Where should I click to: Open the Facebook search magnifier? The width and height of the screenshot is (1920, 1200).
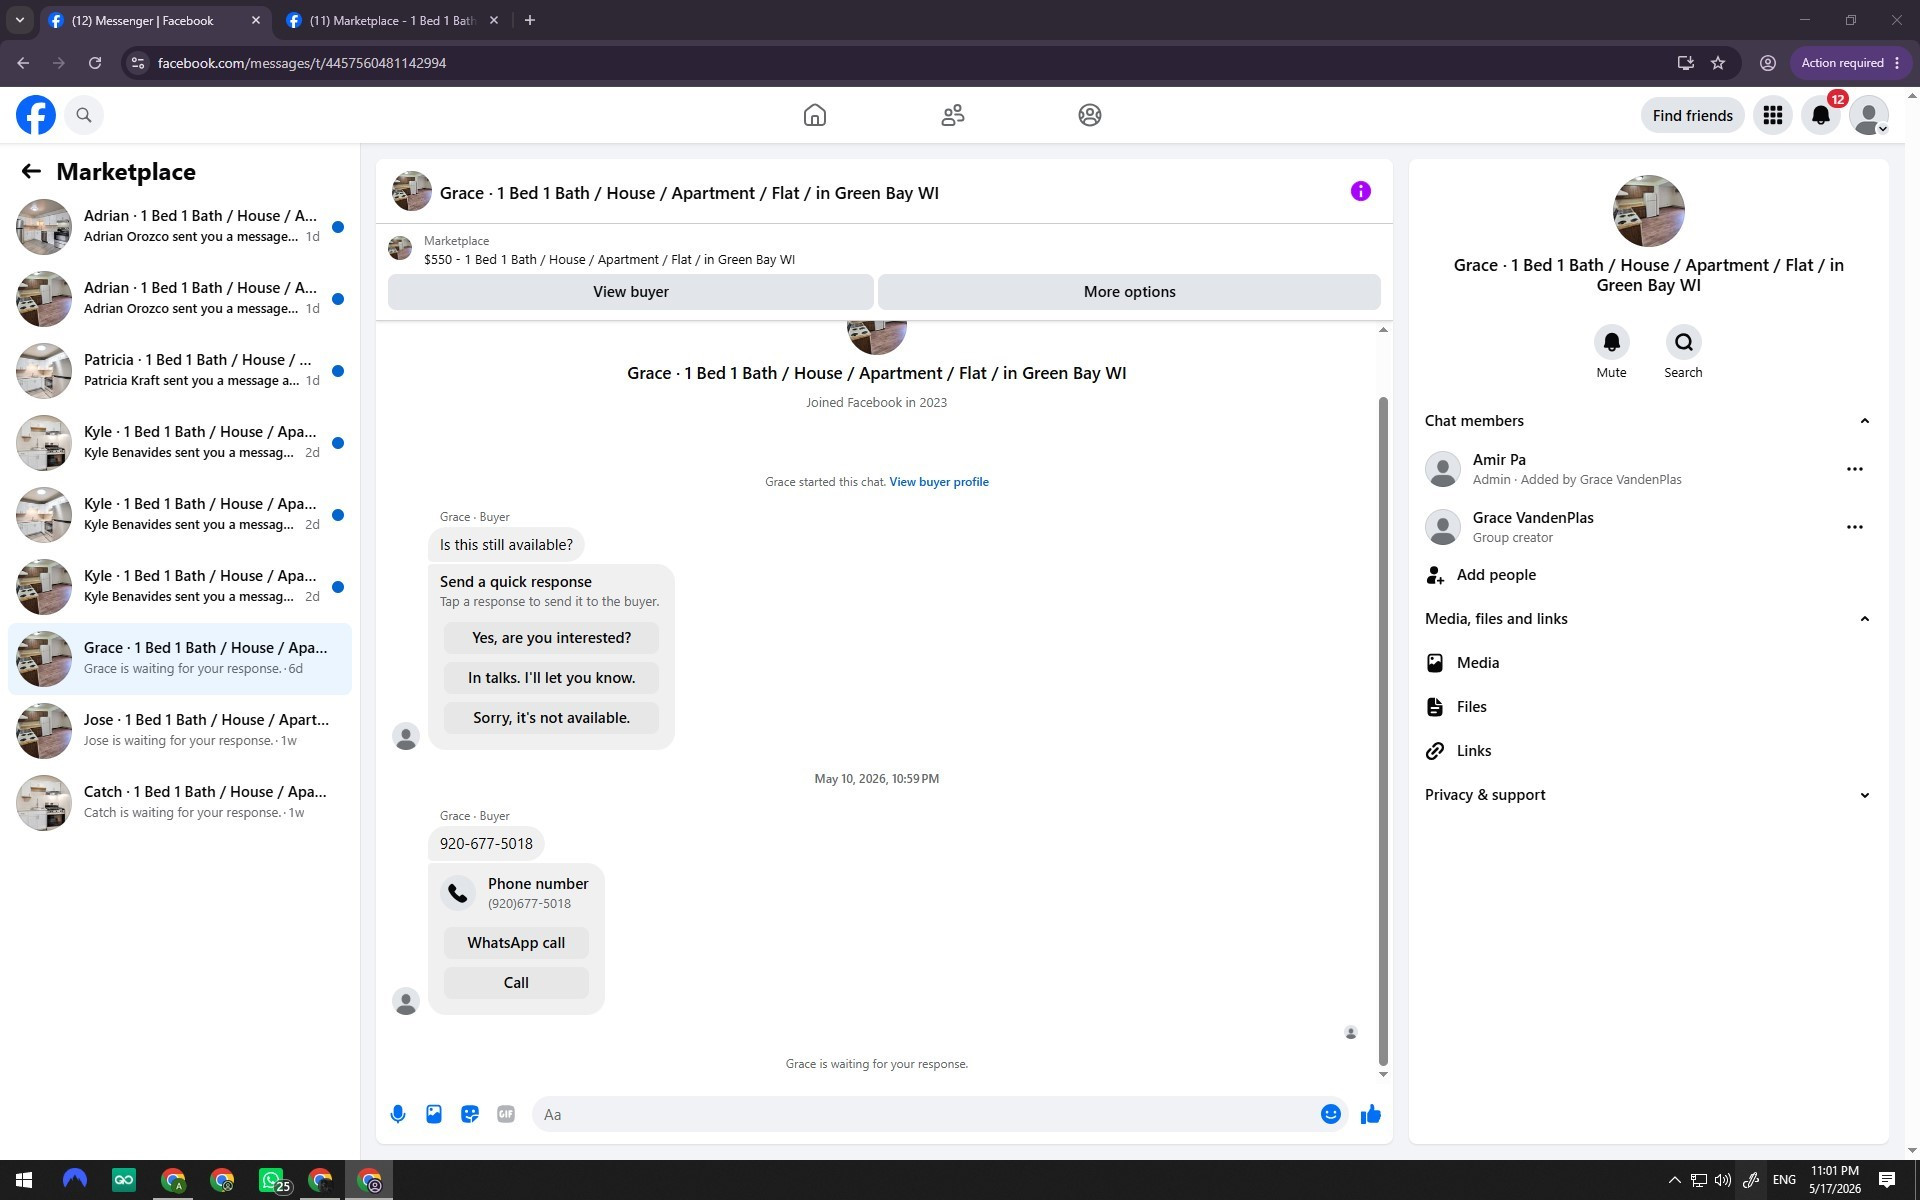pyautogui.click(x=84, y=115)
